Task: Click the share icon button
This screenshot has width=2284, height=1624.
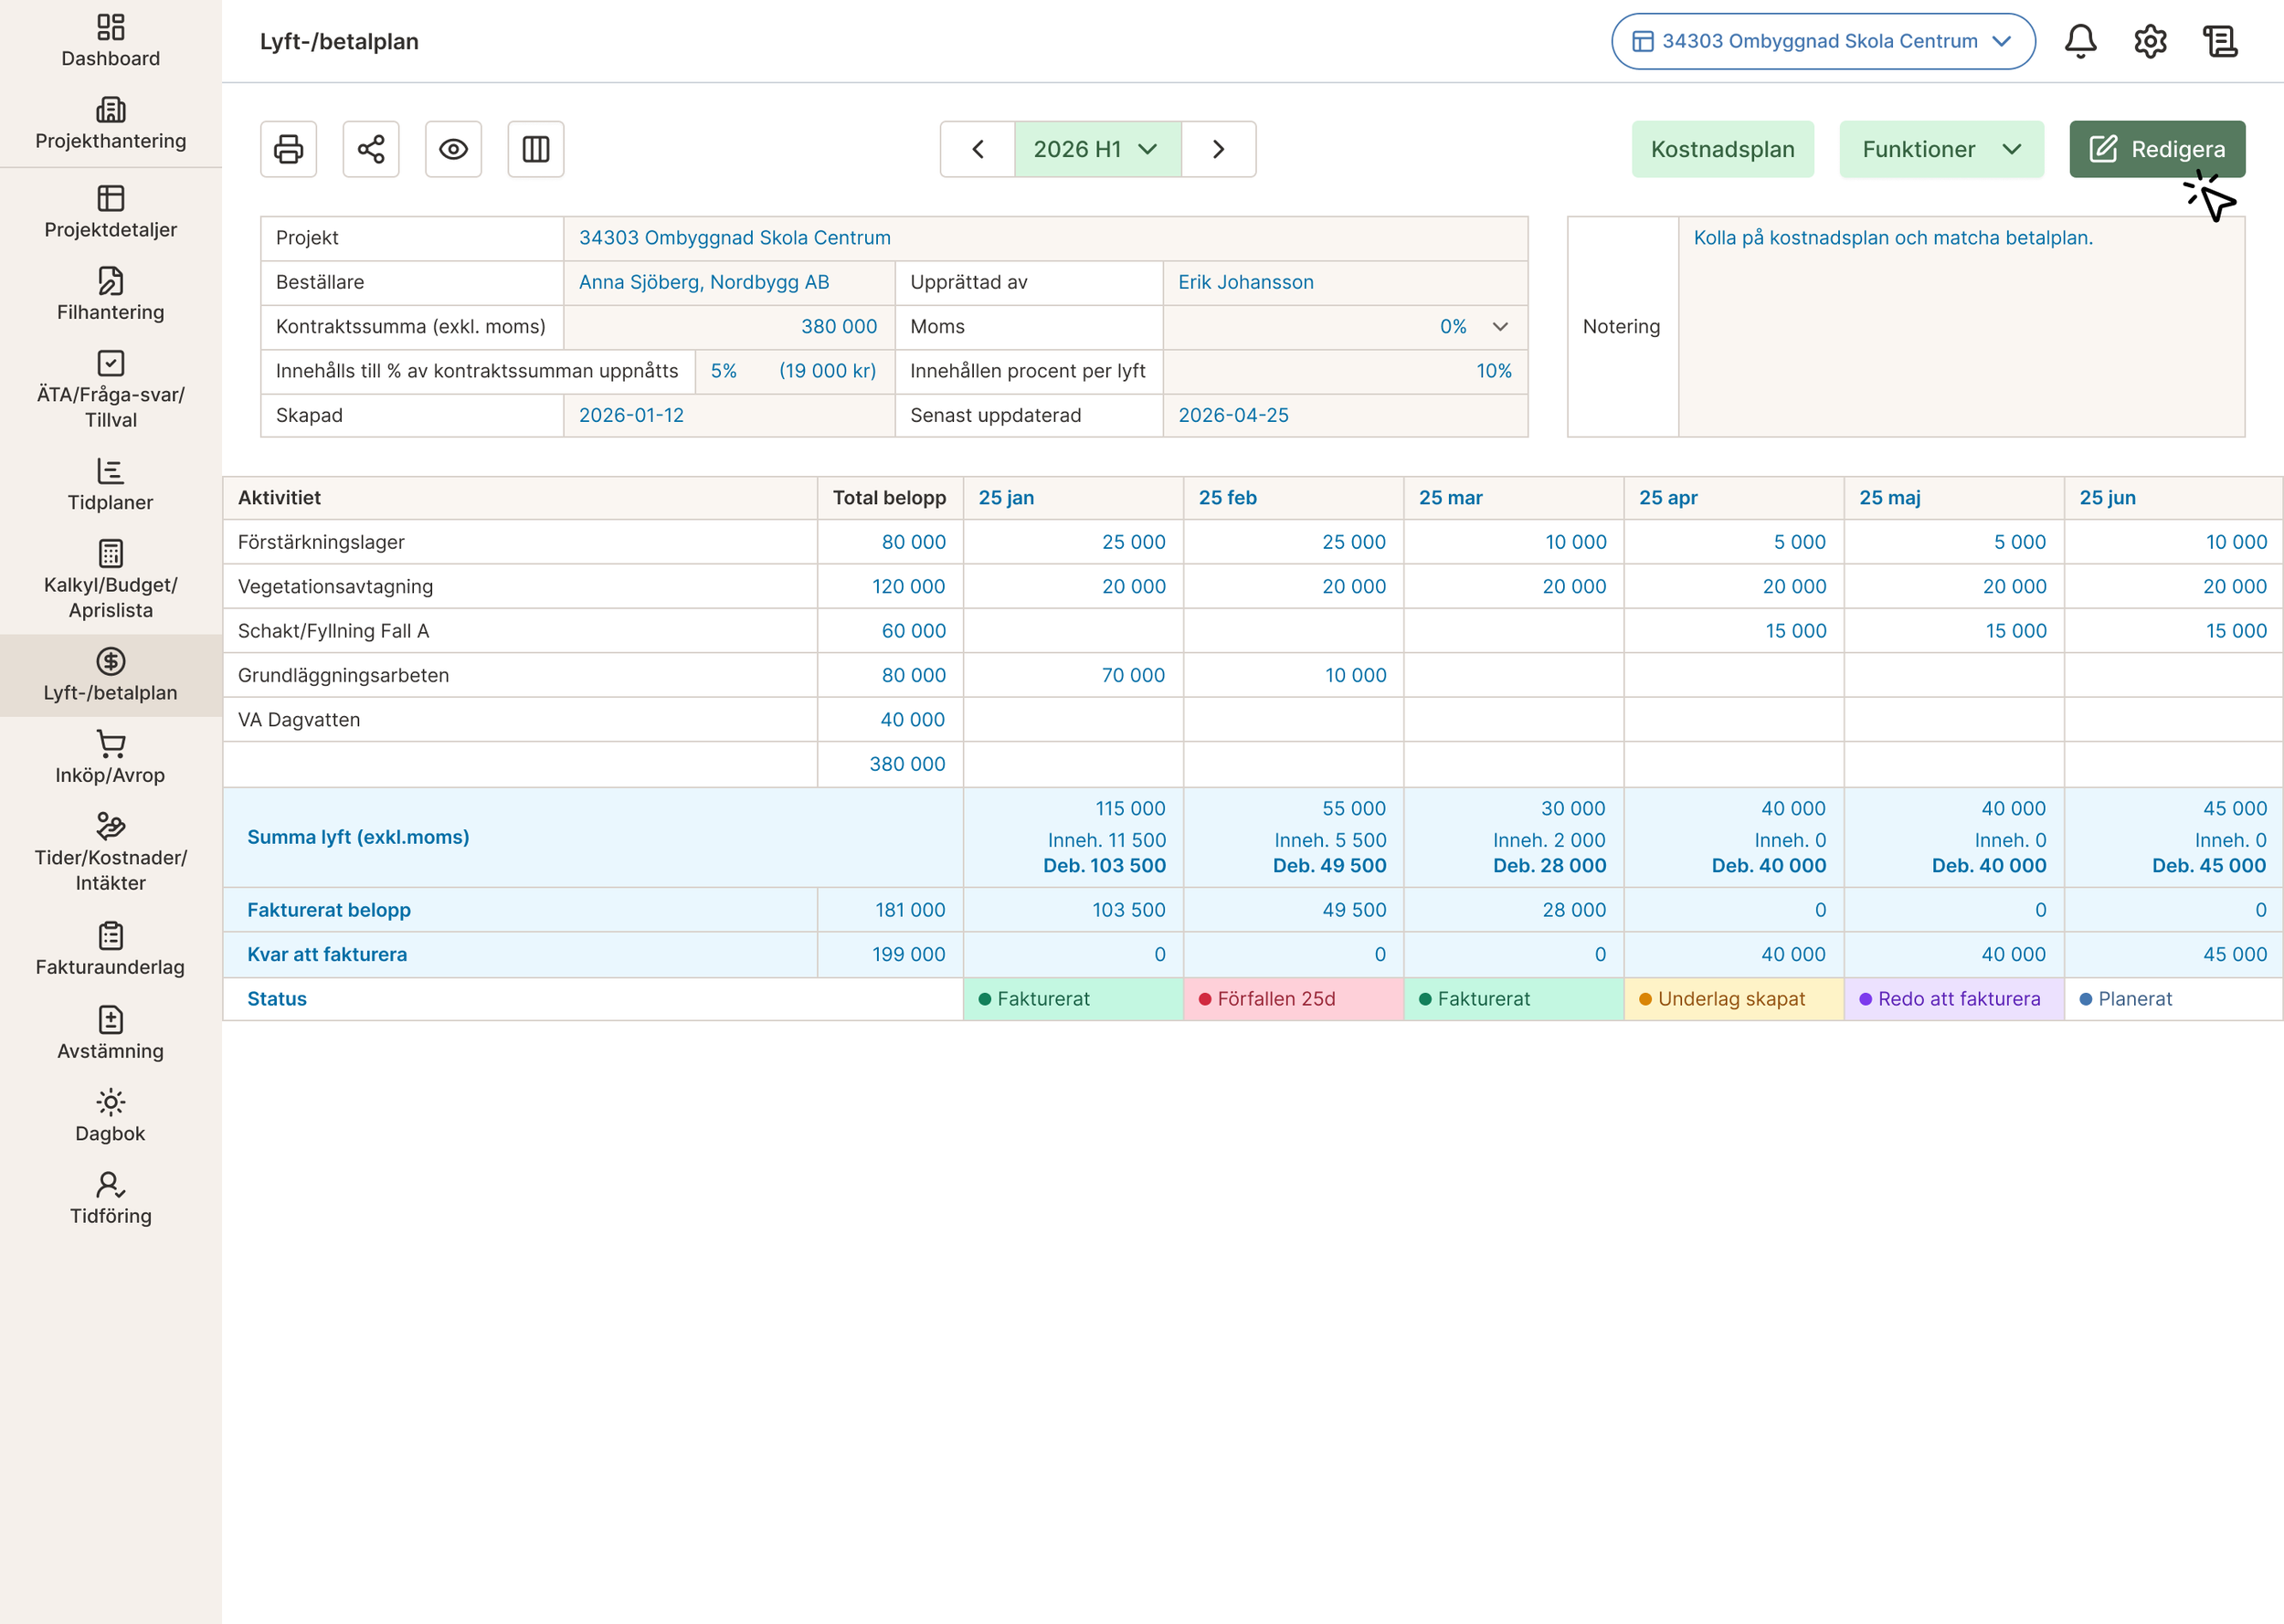Action: point(371,149)
